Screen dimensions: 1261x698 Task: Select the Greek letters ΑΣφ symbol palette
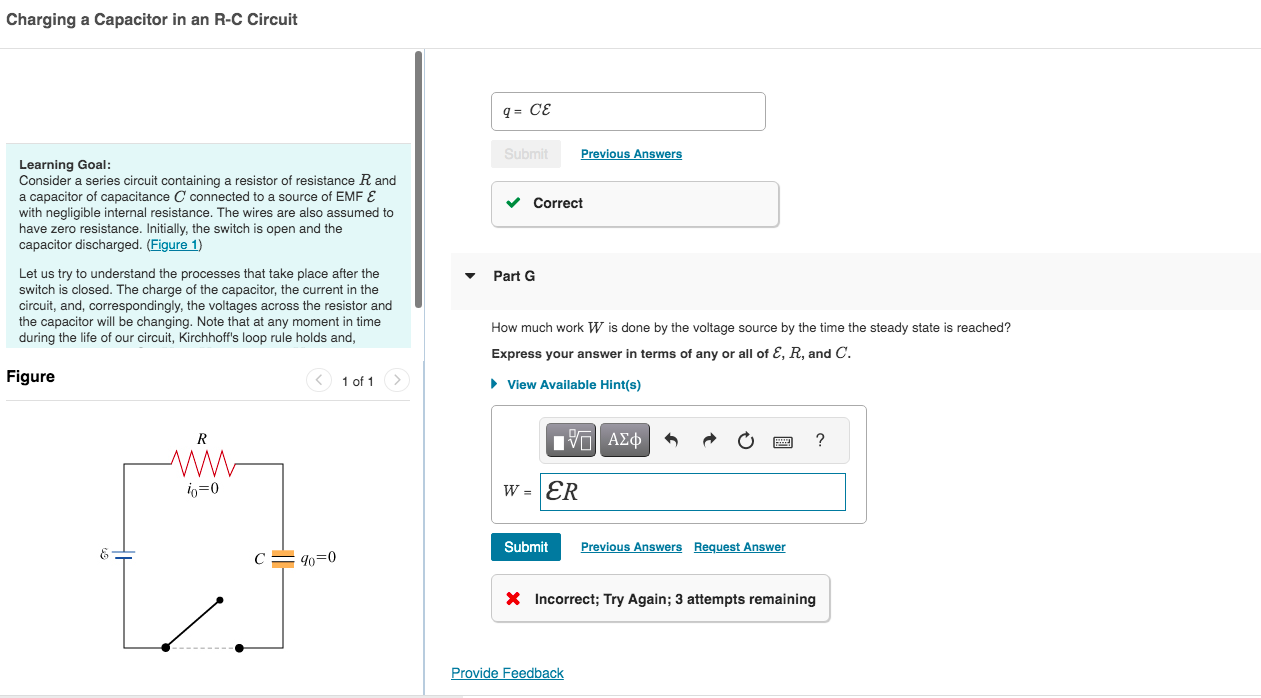625,440
